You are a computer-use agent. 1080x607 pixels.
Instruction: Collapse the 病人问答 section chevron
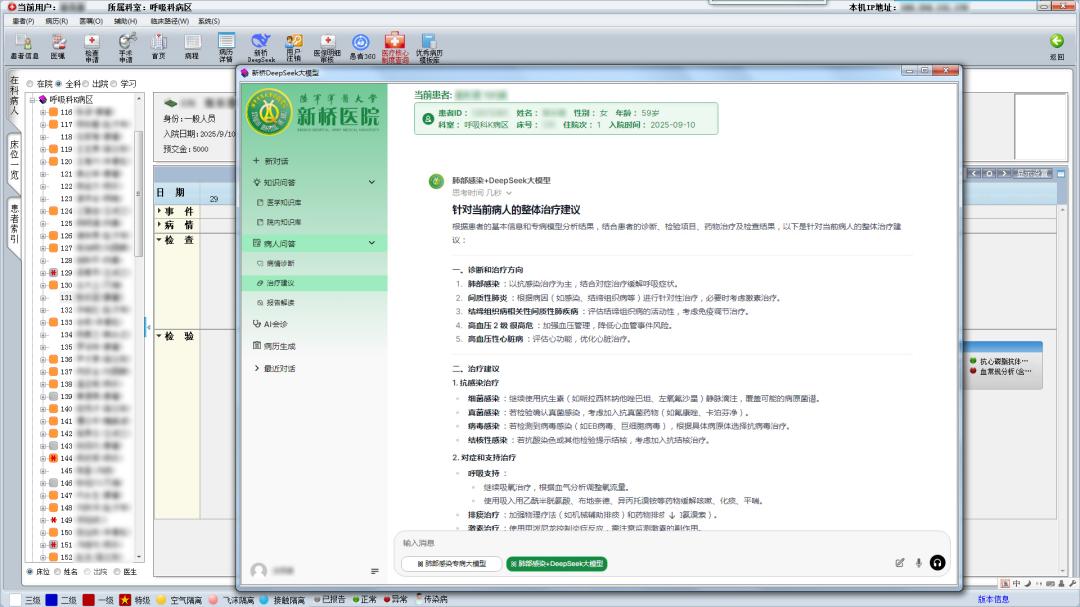coord(372,243)
